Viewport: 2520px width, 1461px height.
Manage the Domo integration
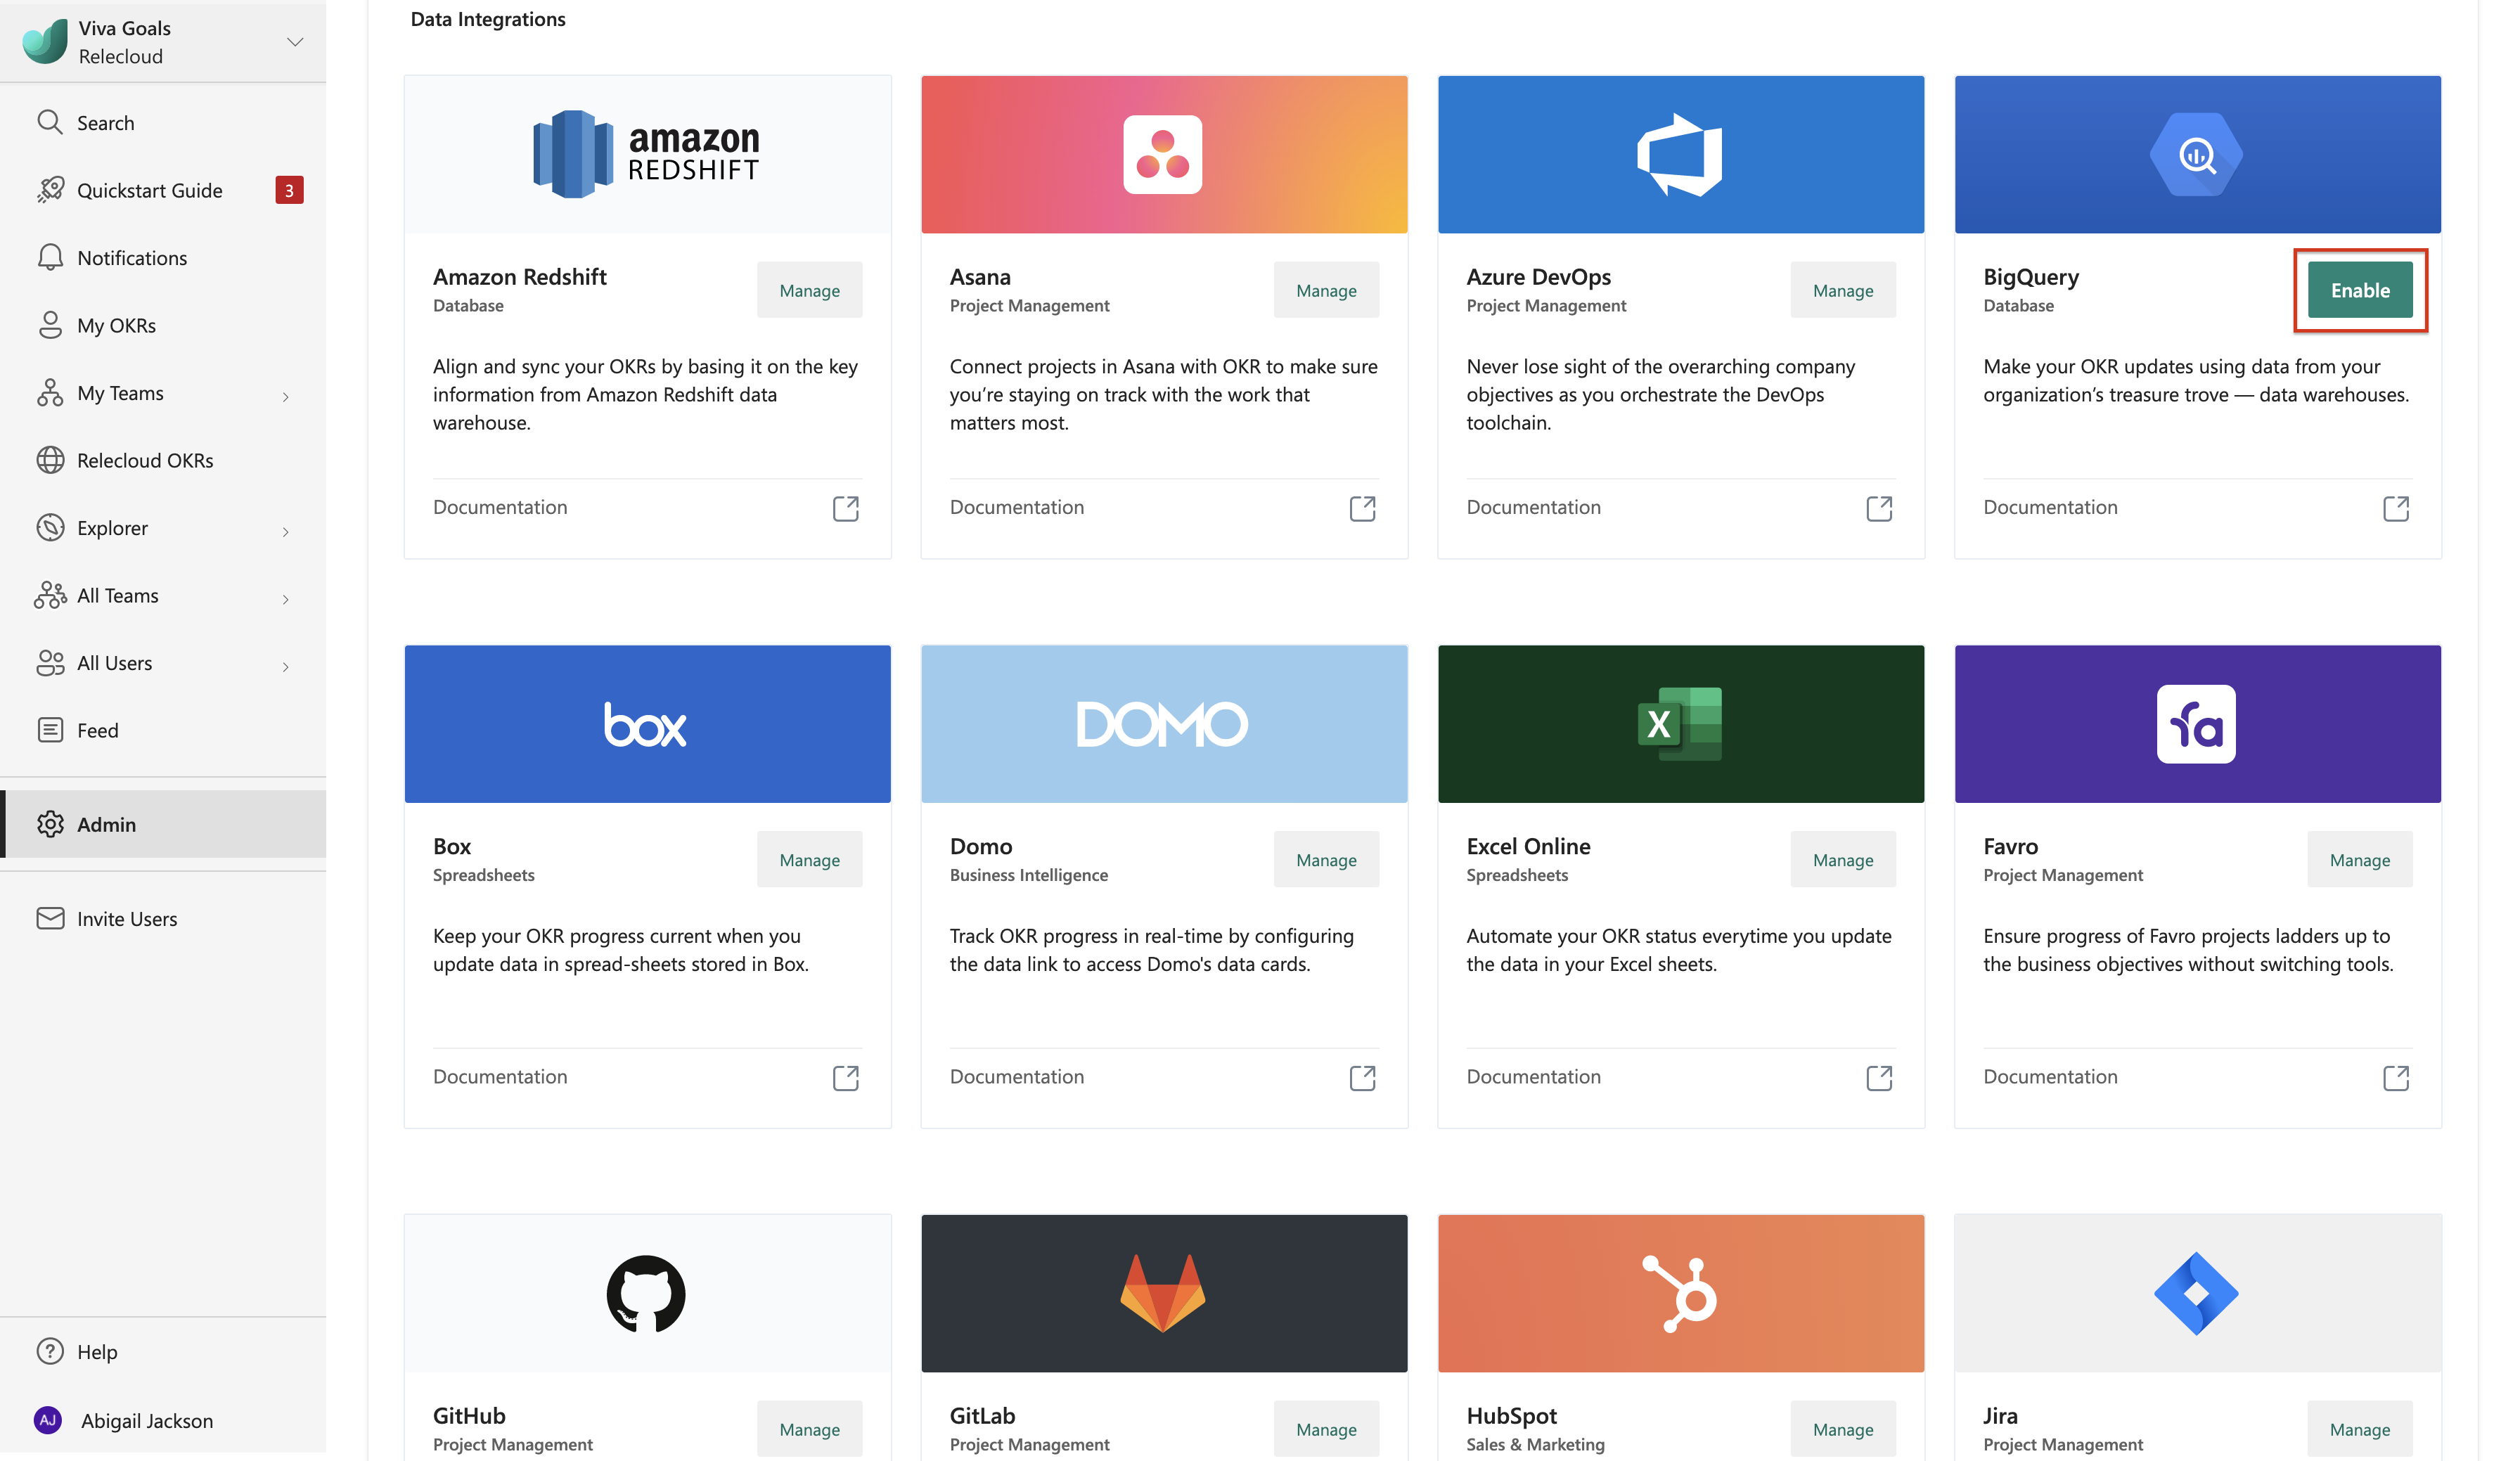pyautogui.click(x=1327, y=859)
